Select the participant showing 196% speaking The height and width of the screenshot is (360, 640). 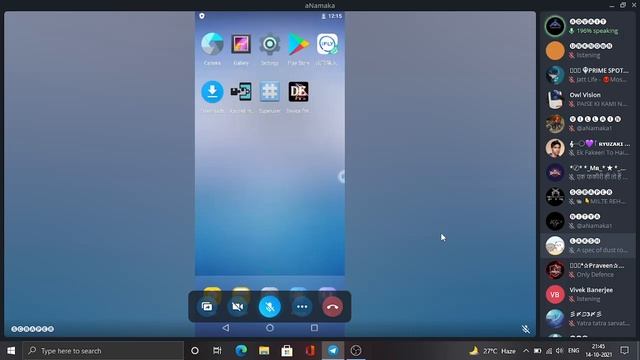point(588,26)
